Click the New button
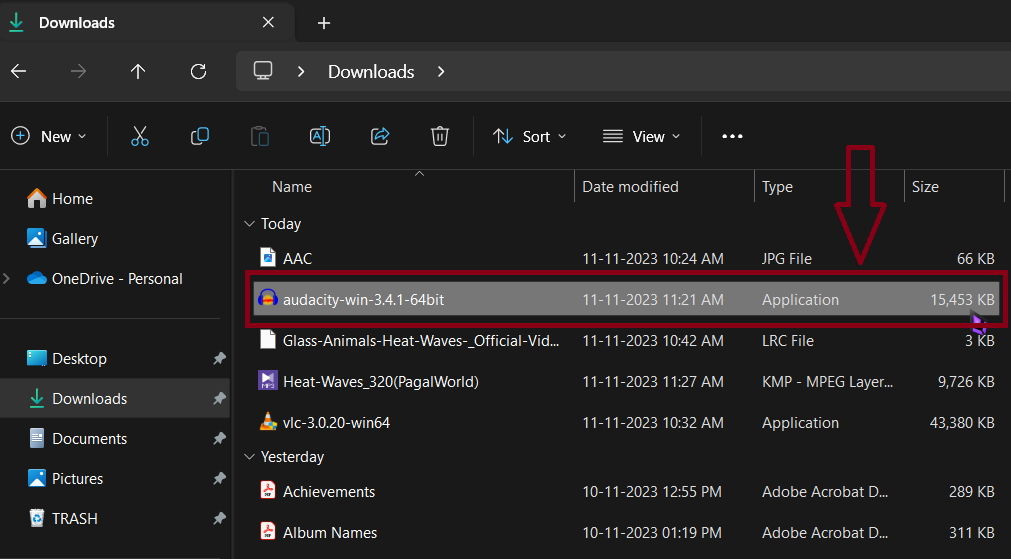Viewport: 1011px width, 559px height. point(49,136)
